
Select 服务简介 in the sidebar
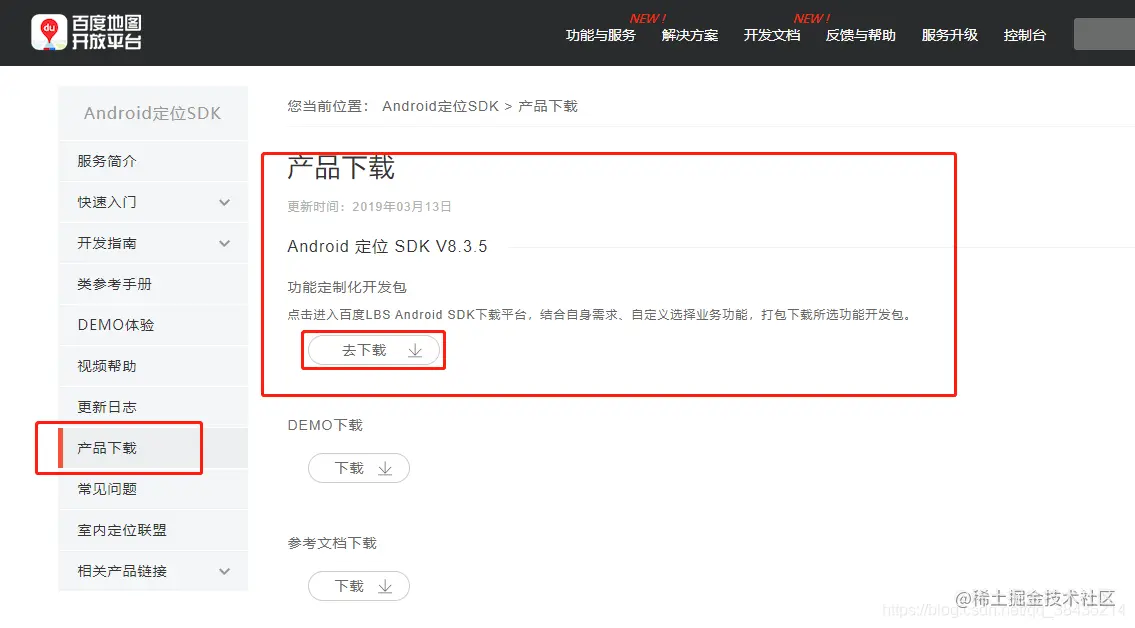click(x=153, y=161)
